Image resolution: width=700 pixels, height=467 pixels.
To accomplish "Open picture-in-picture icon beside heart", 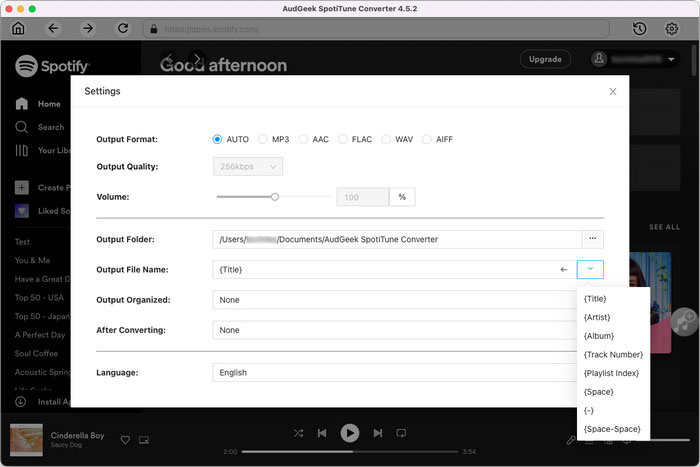I will tap(144, 440).
